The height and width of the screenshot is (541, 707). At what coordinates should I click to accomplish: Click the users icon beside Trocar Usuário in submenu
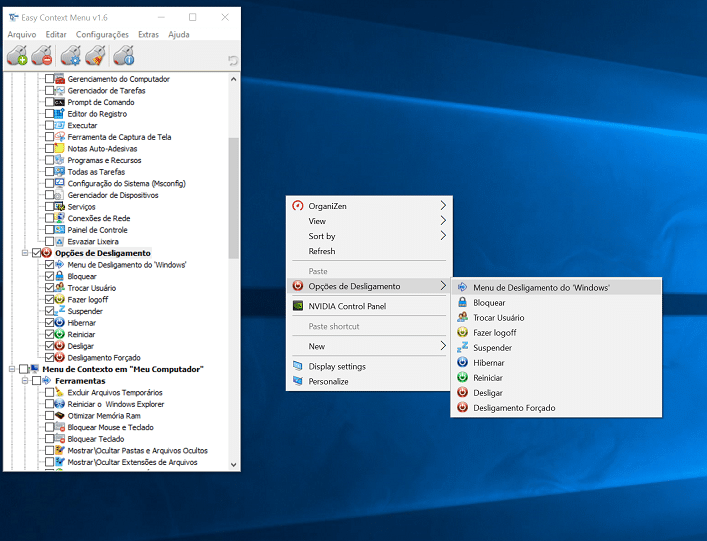[462, 317]
